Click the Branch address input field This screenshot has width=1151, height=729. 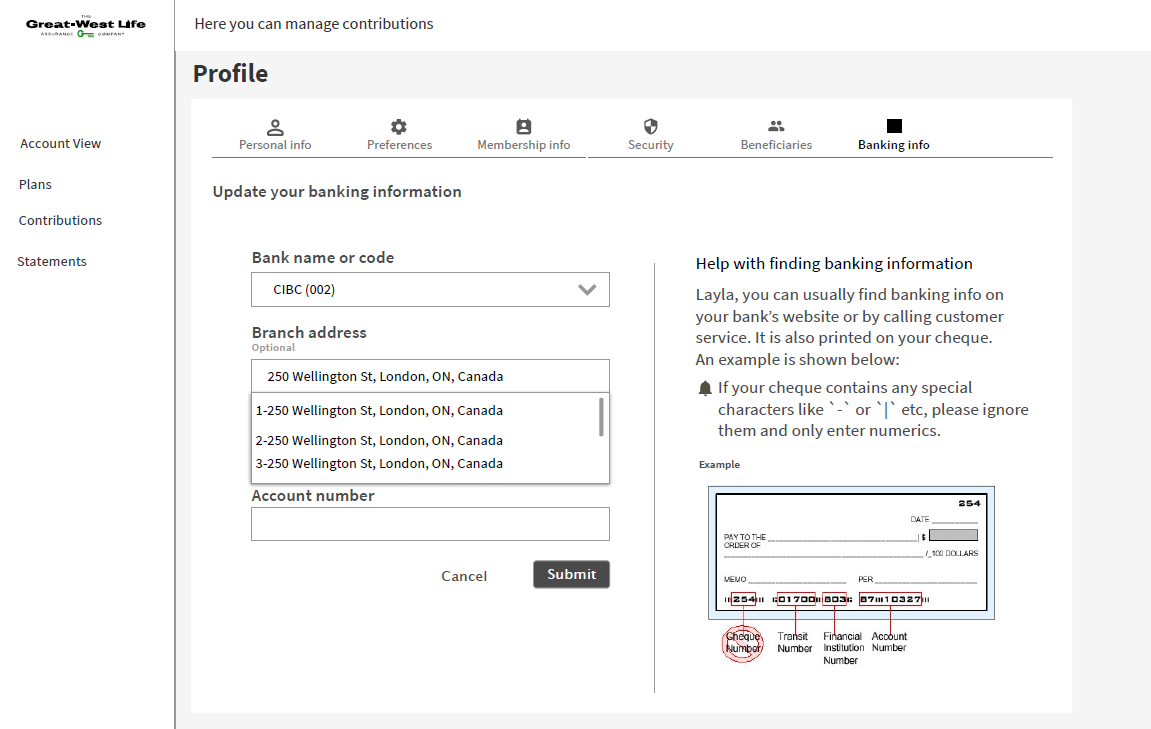click(430, 376)
